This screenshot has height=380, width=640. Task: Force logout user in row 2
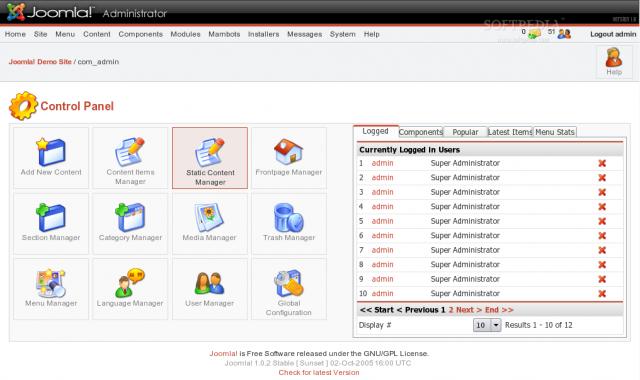click(x=602, y=178)
